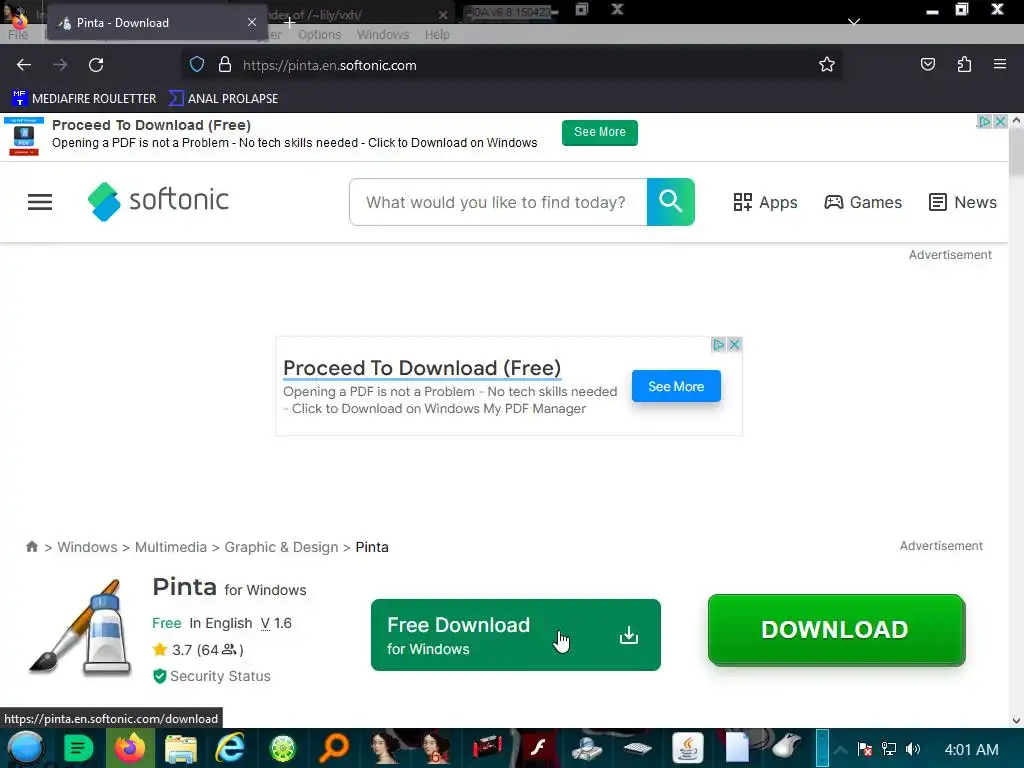1024x768 pixels.
Task: Close the Pinta - Download tab
Action: click(252, 22)
